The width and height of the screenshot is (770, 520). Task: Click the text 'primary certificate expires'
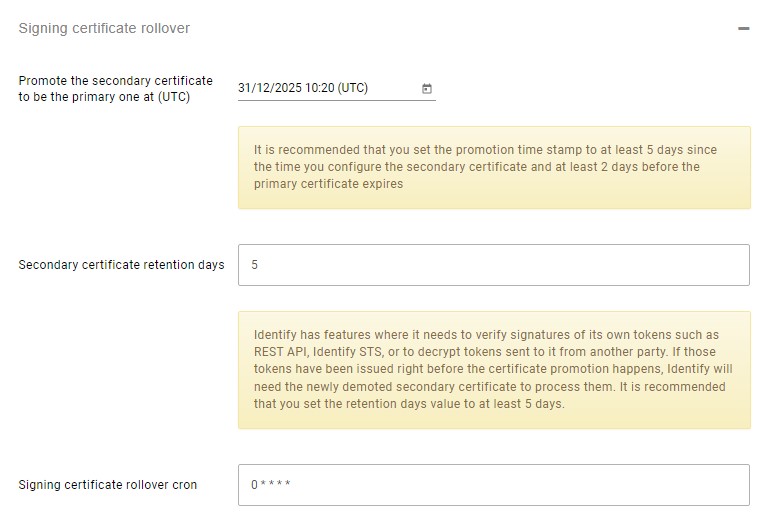(x=328, y=184)
